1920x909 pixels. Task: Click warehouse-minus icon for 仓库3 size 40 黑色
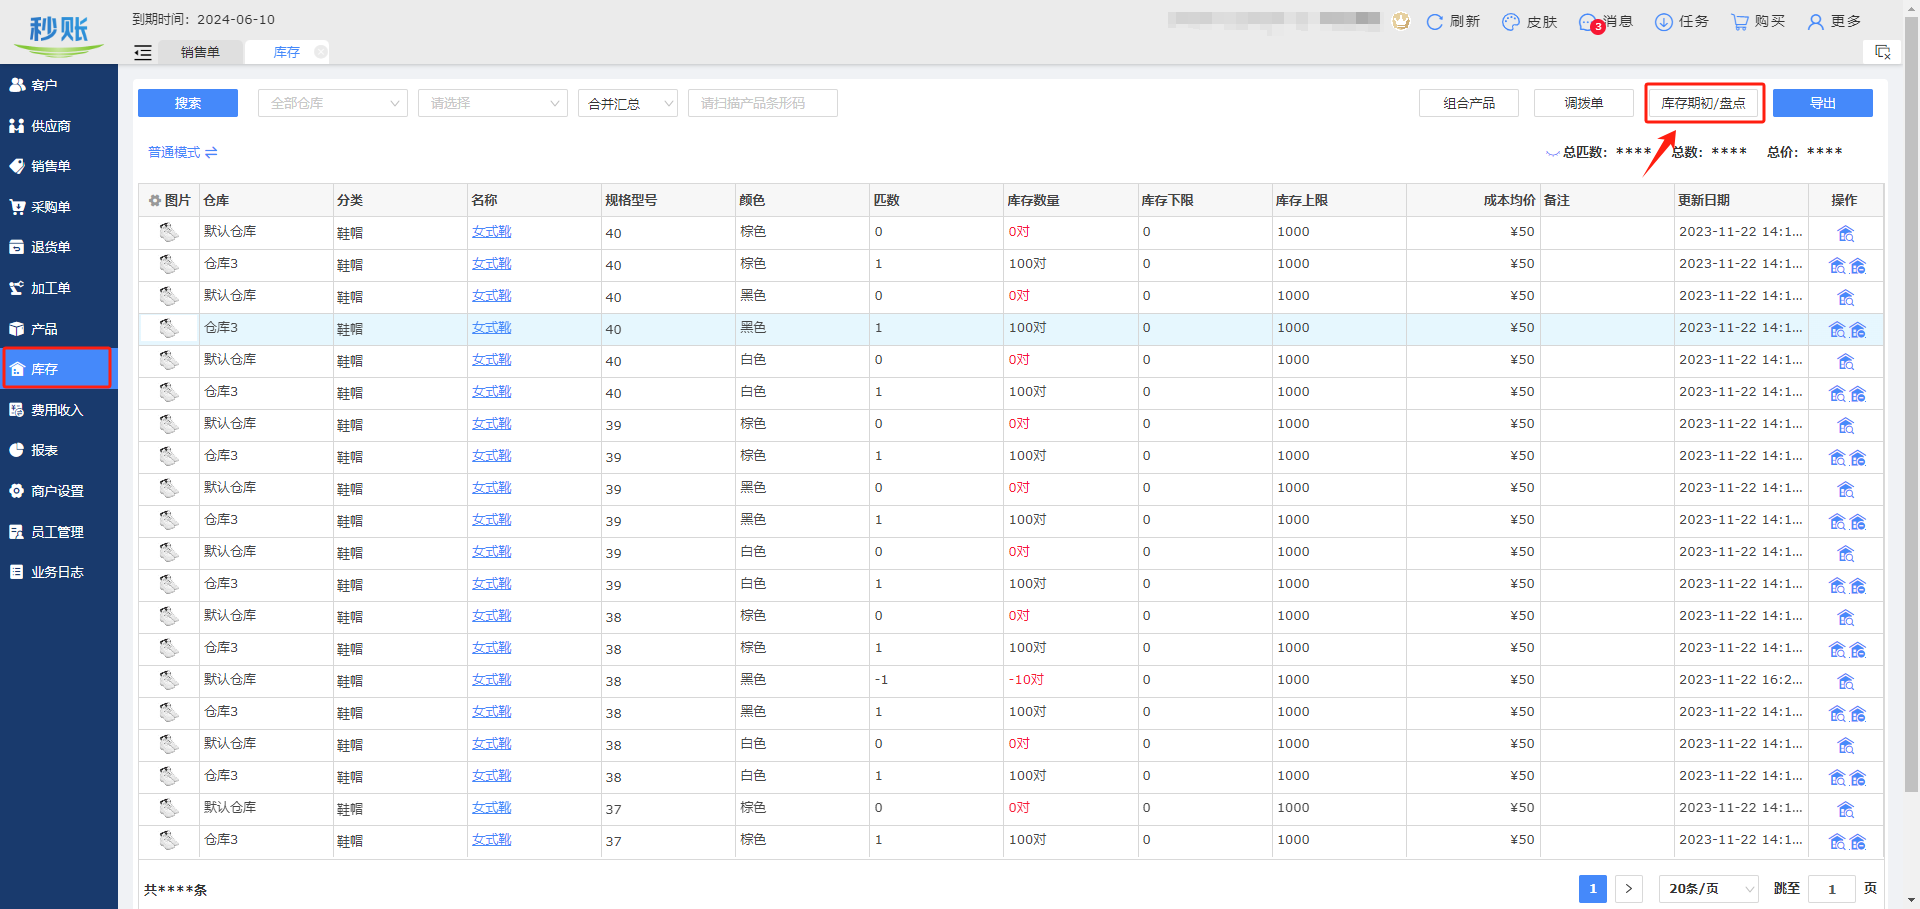pyautogui.click(x=1858, y=330)
